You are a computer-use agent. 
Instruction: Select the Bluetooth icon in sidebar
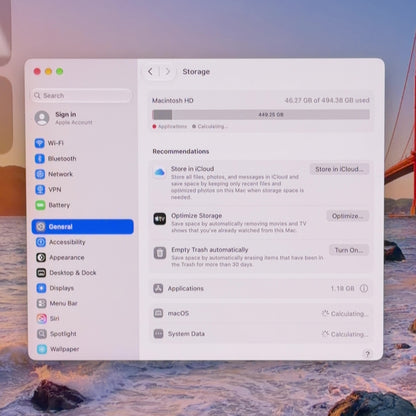click(40, 158)
